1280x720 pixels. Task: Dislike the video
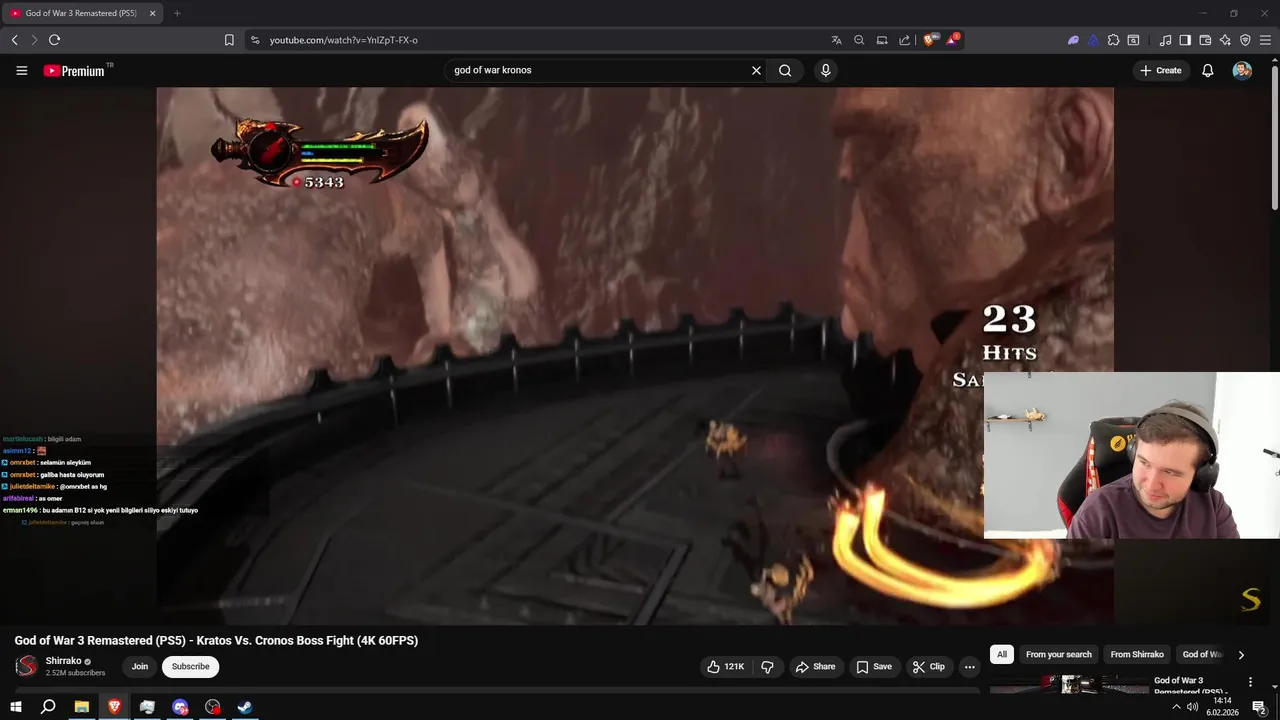768,667
